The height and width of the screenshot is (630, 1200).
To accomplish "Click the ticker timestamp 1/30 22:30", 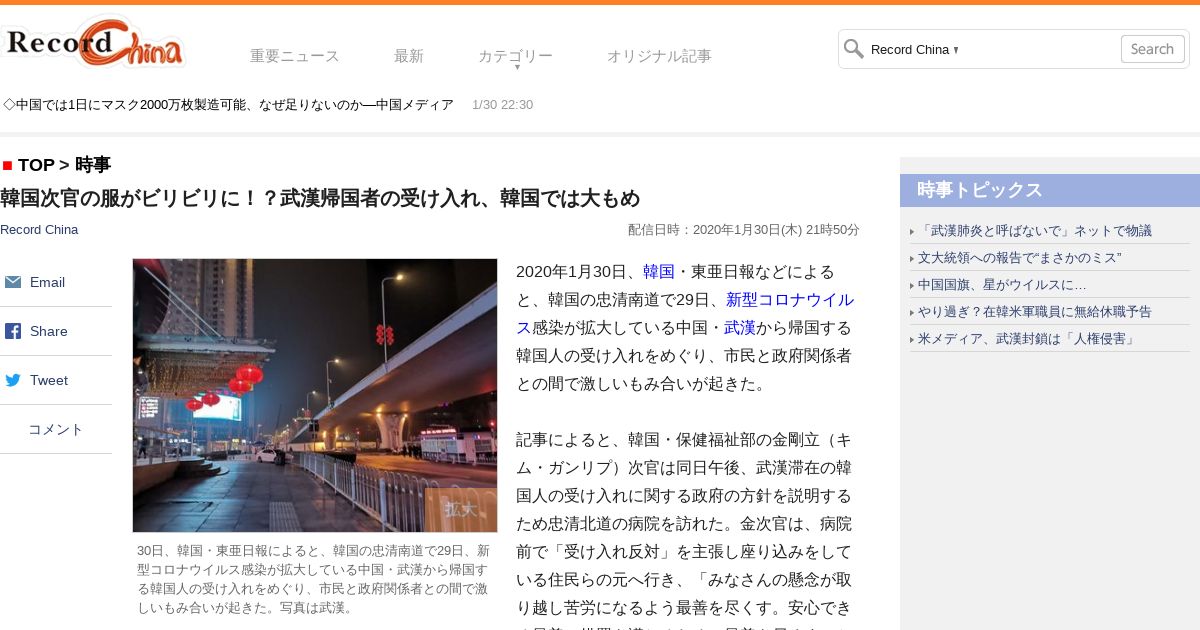I will pos(502,105).
